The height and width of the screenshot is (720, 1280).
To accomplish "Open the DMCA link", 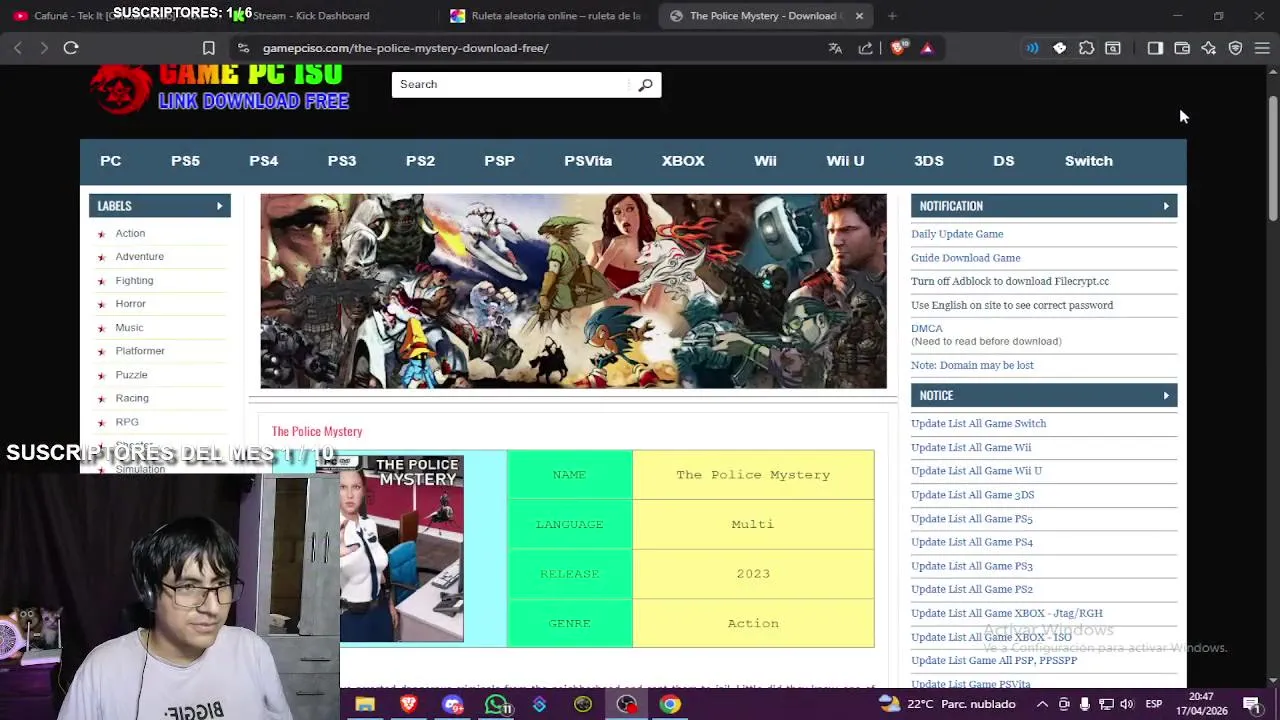I will tap(927, 329).
